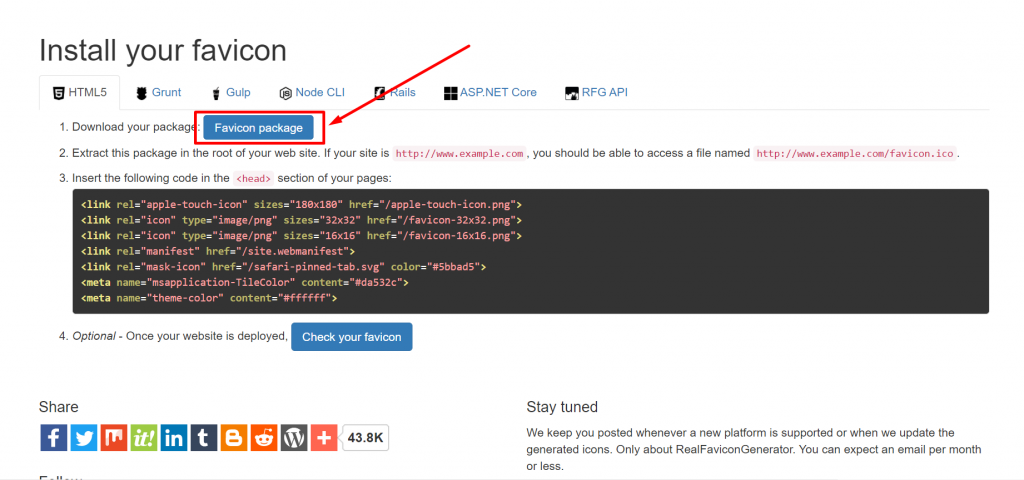The width and height of the screenshot is (1024, 480).
Task: Share the page on Twitter
Action: pos(84,438)
